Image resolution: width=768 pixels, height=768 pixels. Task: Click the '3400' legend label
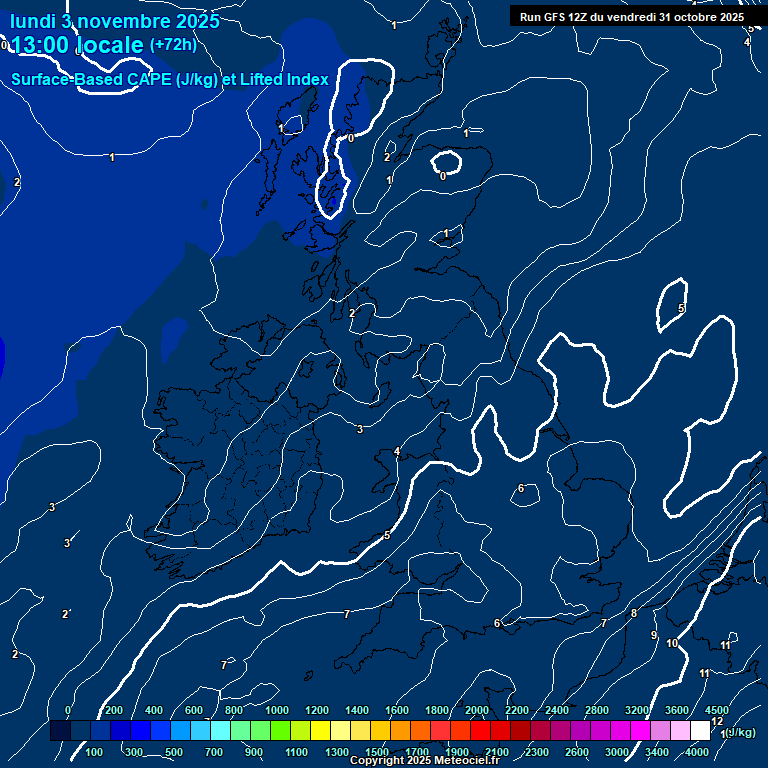click(657, 752)
